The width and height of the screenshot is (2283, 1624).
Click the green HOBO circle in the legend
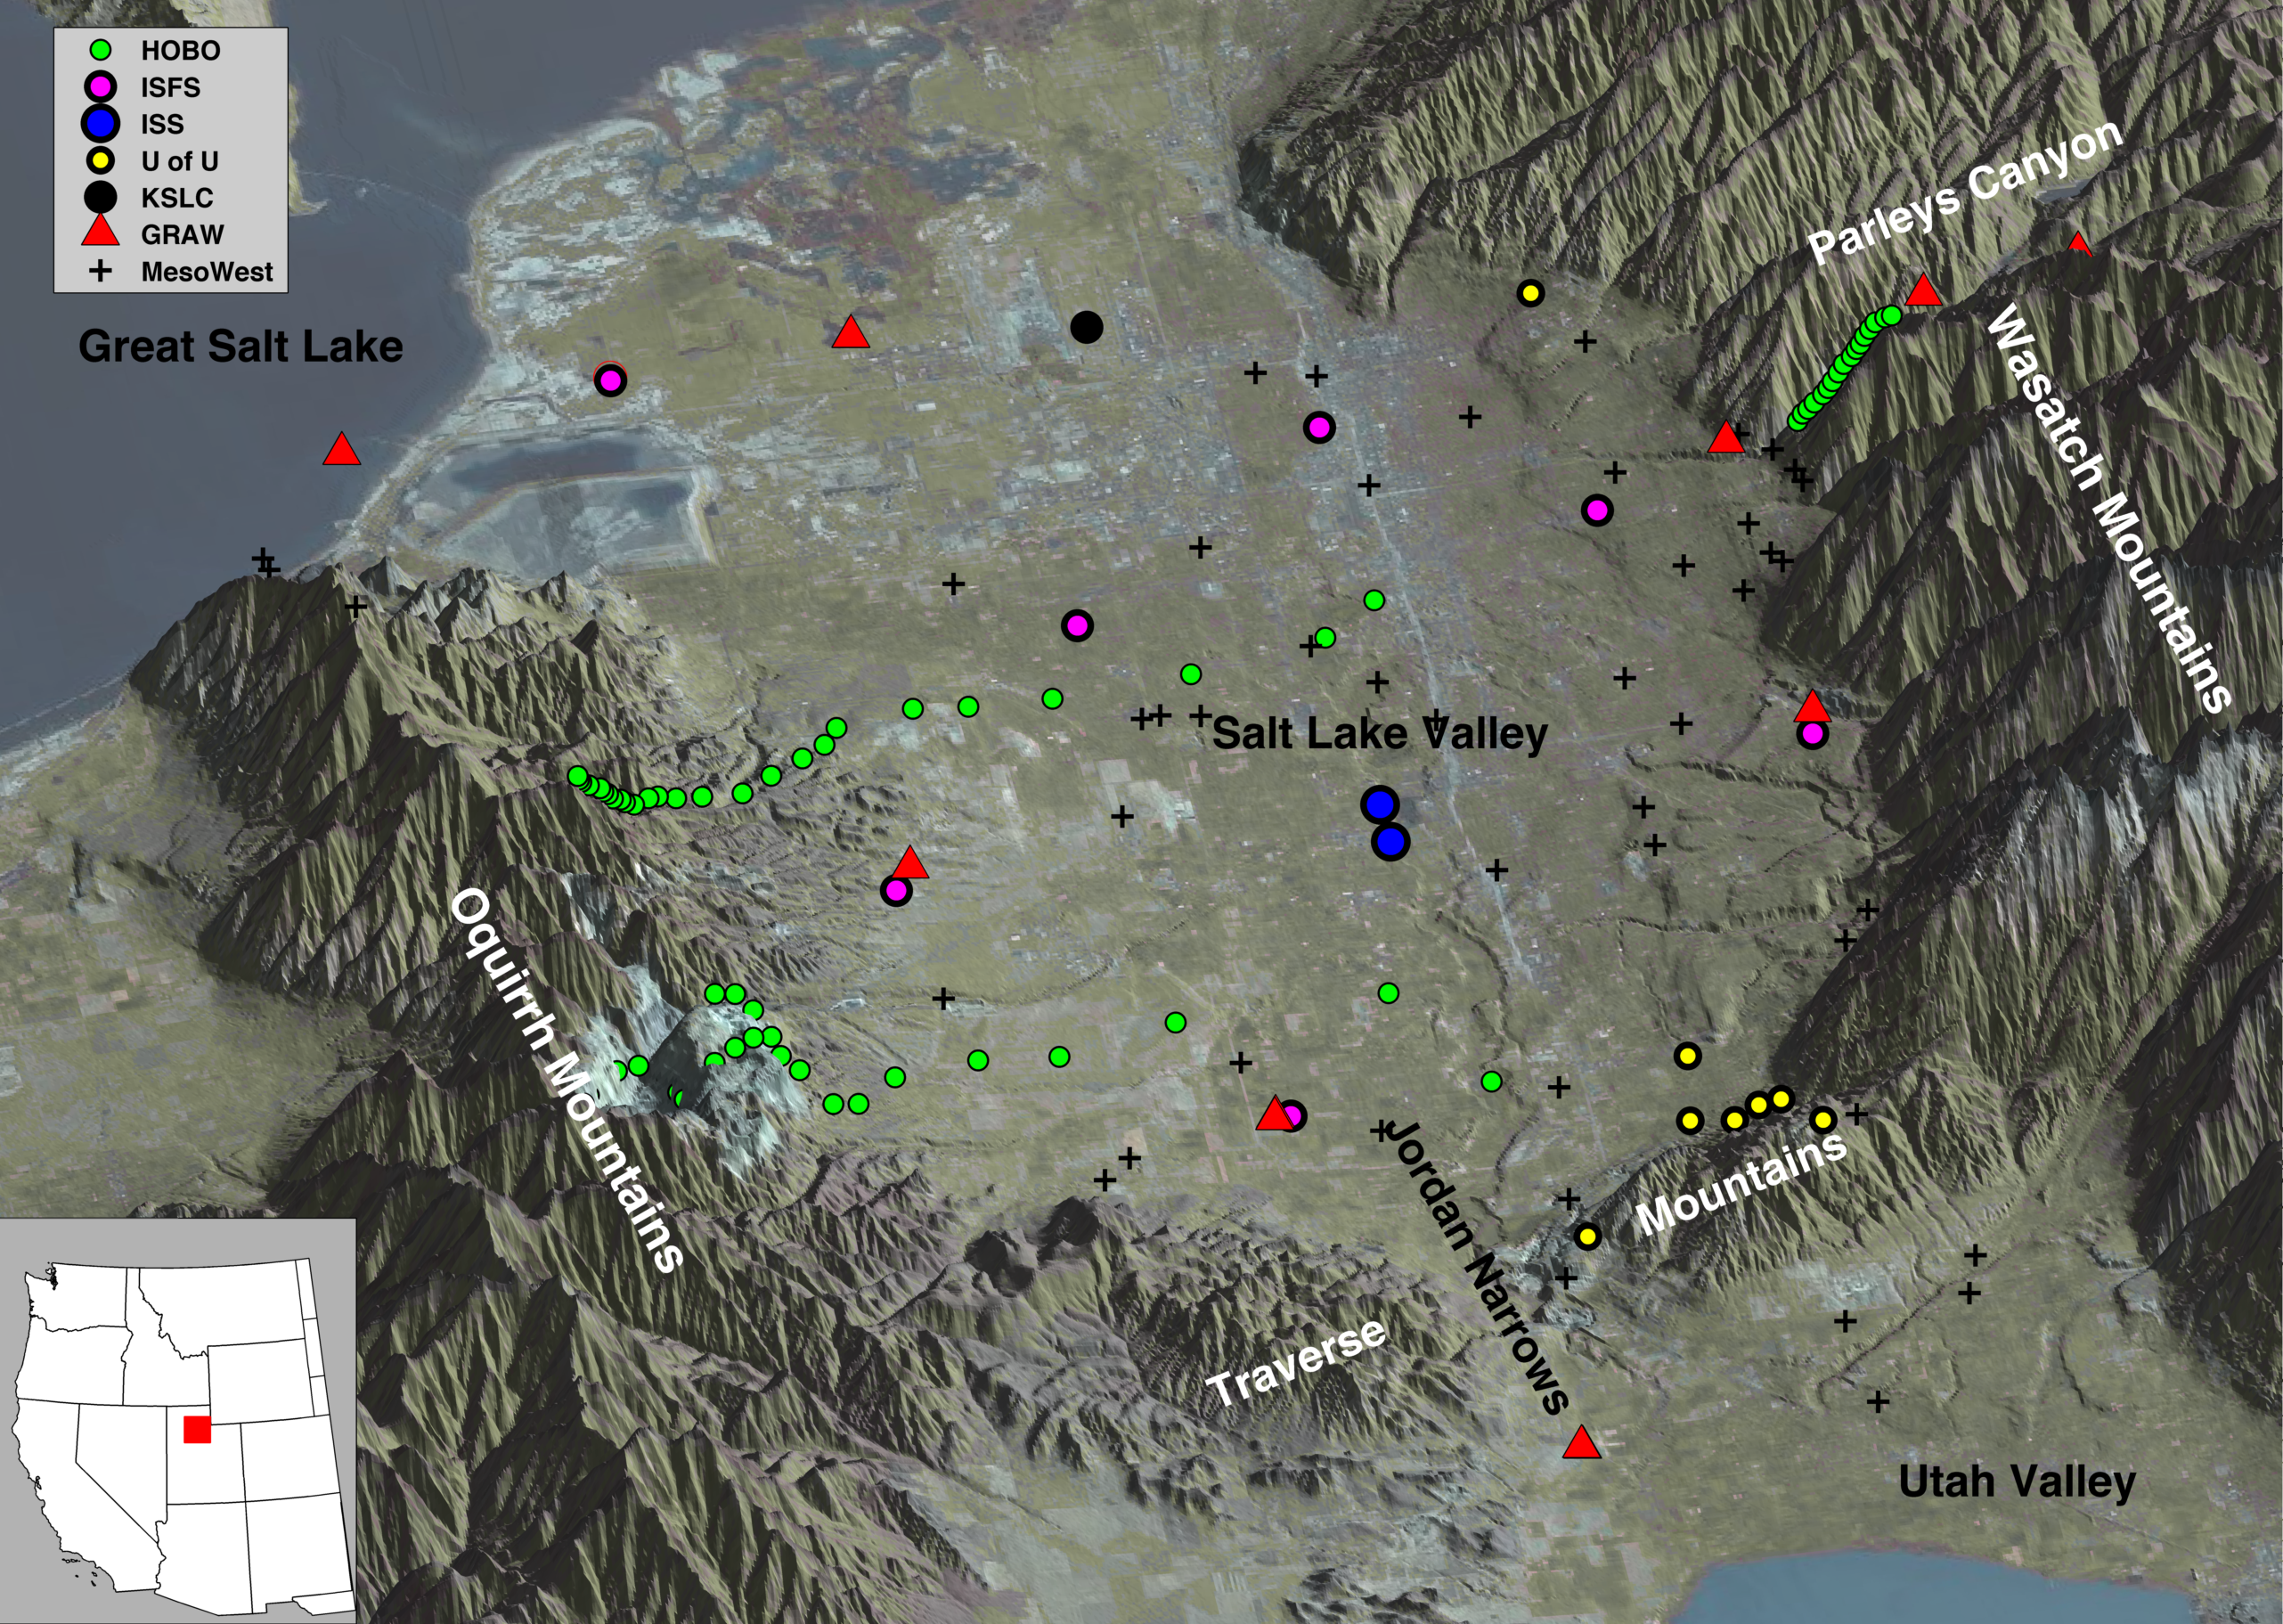(100, 50)
